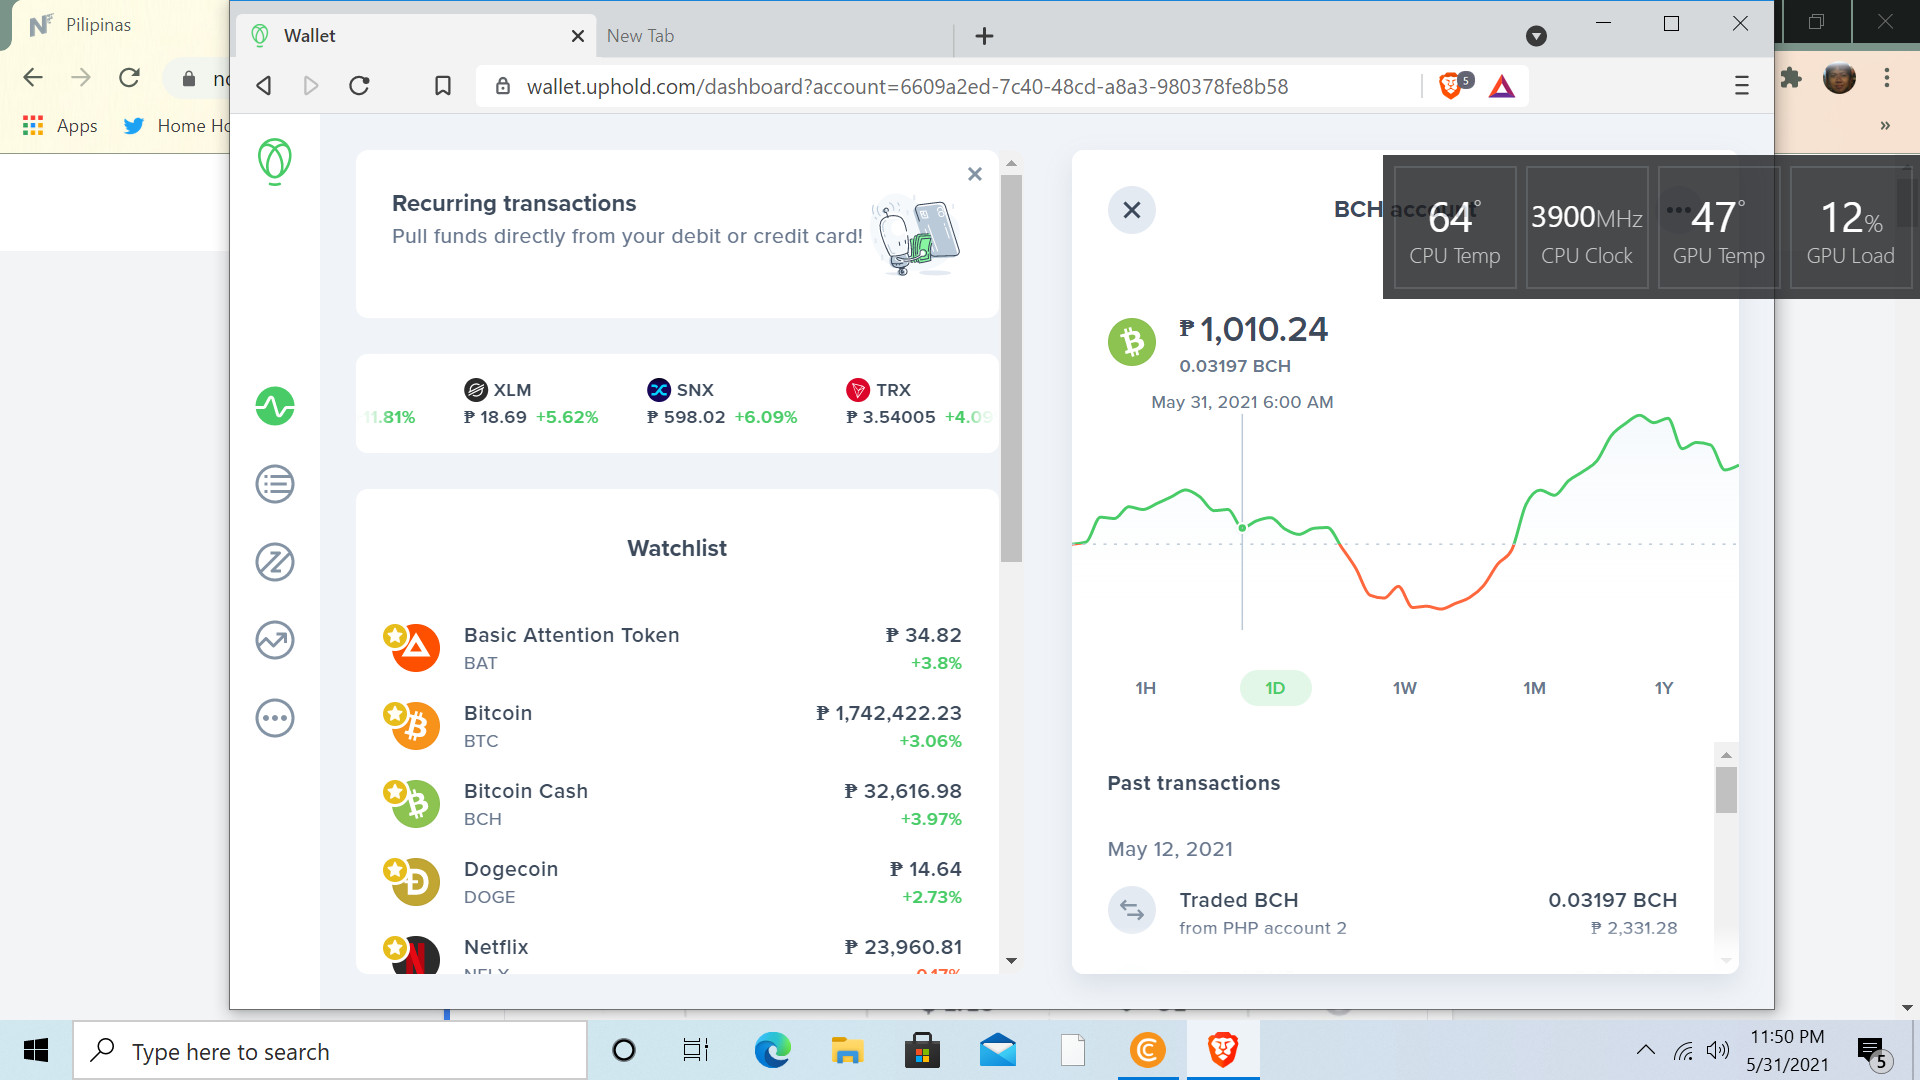1920x1080 pixels.
Task: Close the Wallet tab
Action: click(578, 36)
